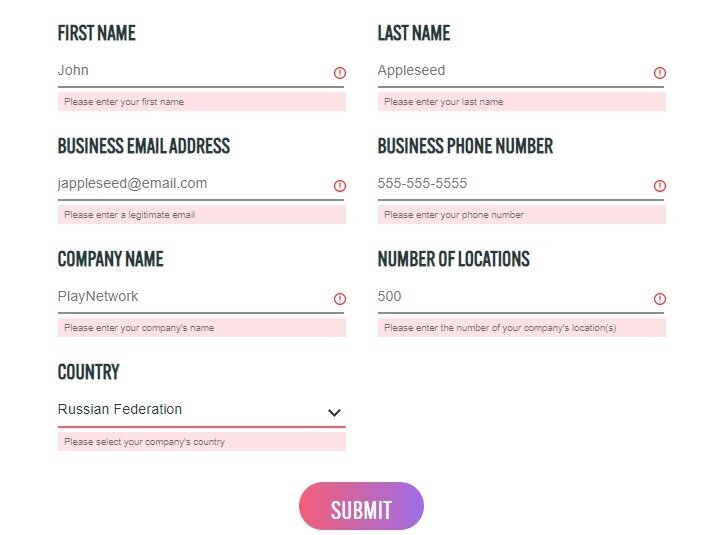Submit the contact form
The height and width of the screenshot is (535, 715).
tap(361, 506)
